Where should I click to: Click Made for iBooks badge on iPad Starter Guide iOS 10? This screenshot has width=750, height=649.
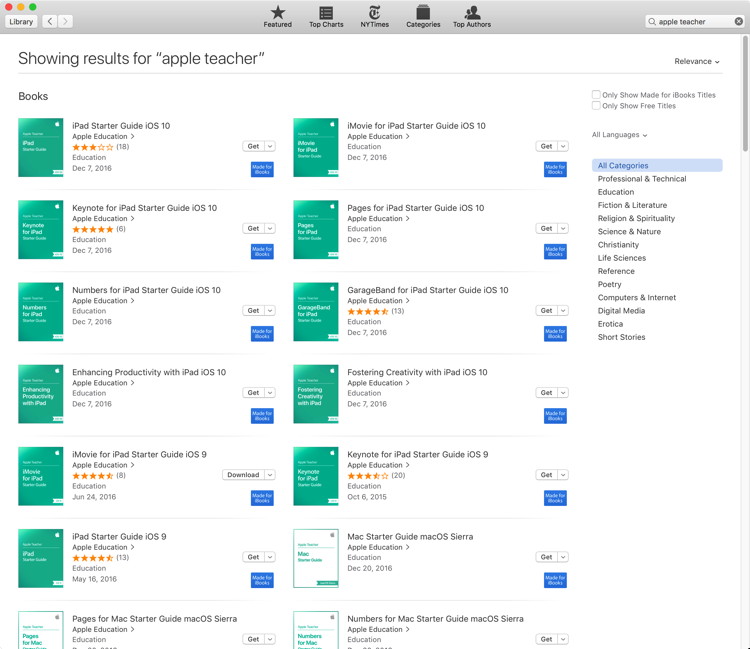(262, 169)
